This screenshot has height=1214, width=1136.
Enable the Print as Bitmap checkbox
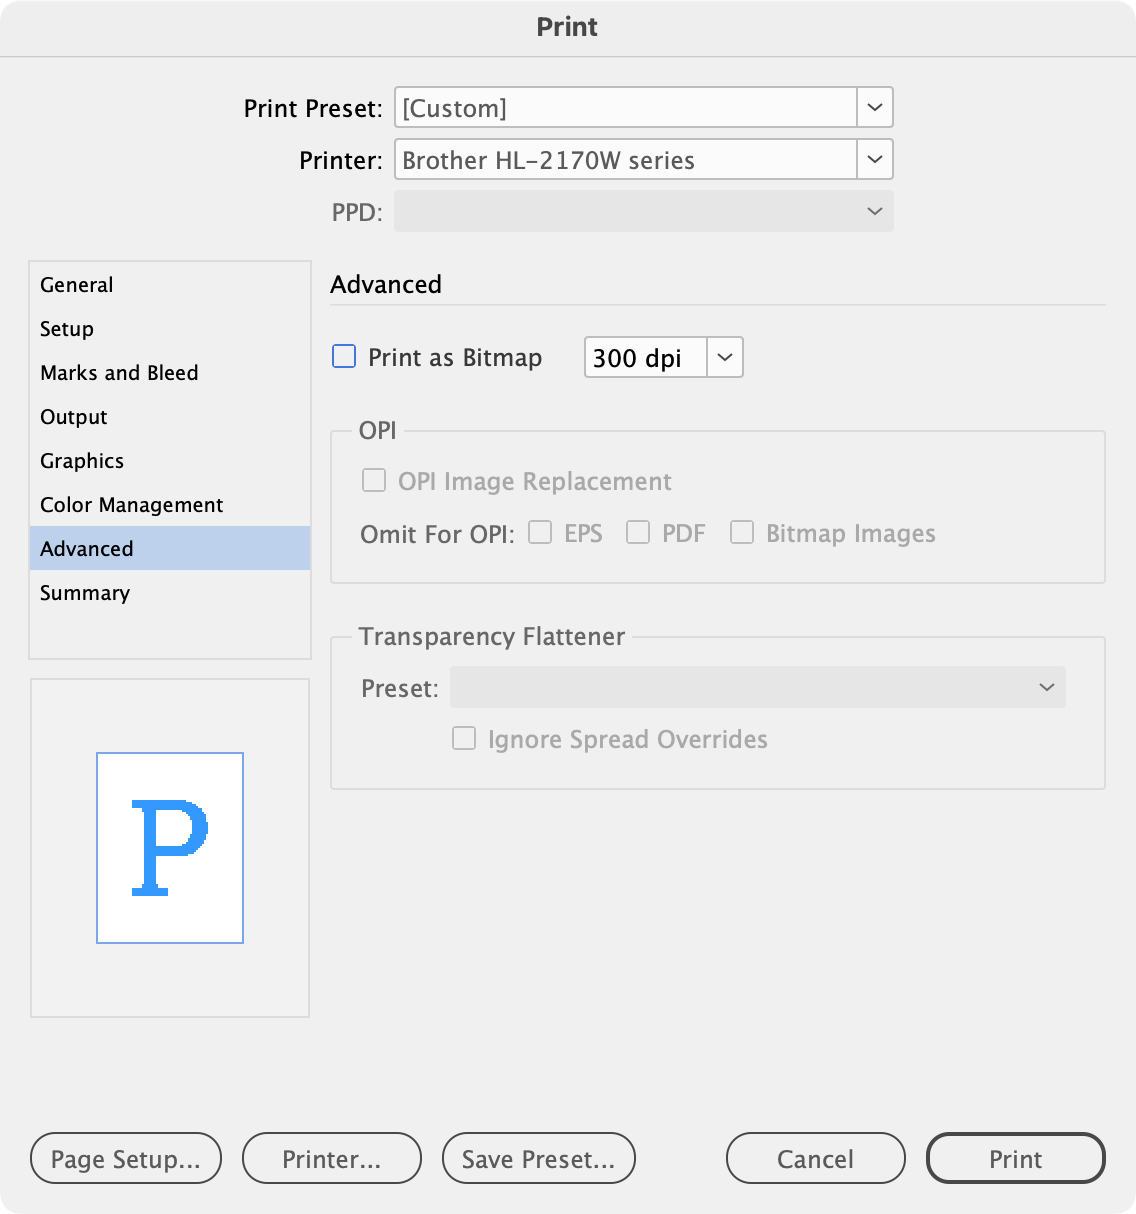tap(343, 356)
